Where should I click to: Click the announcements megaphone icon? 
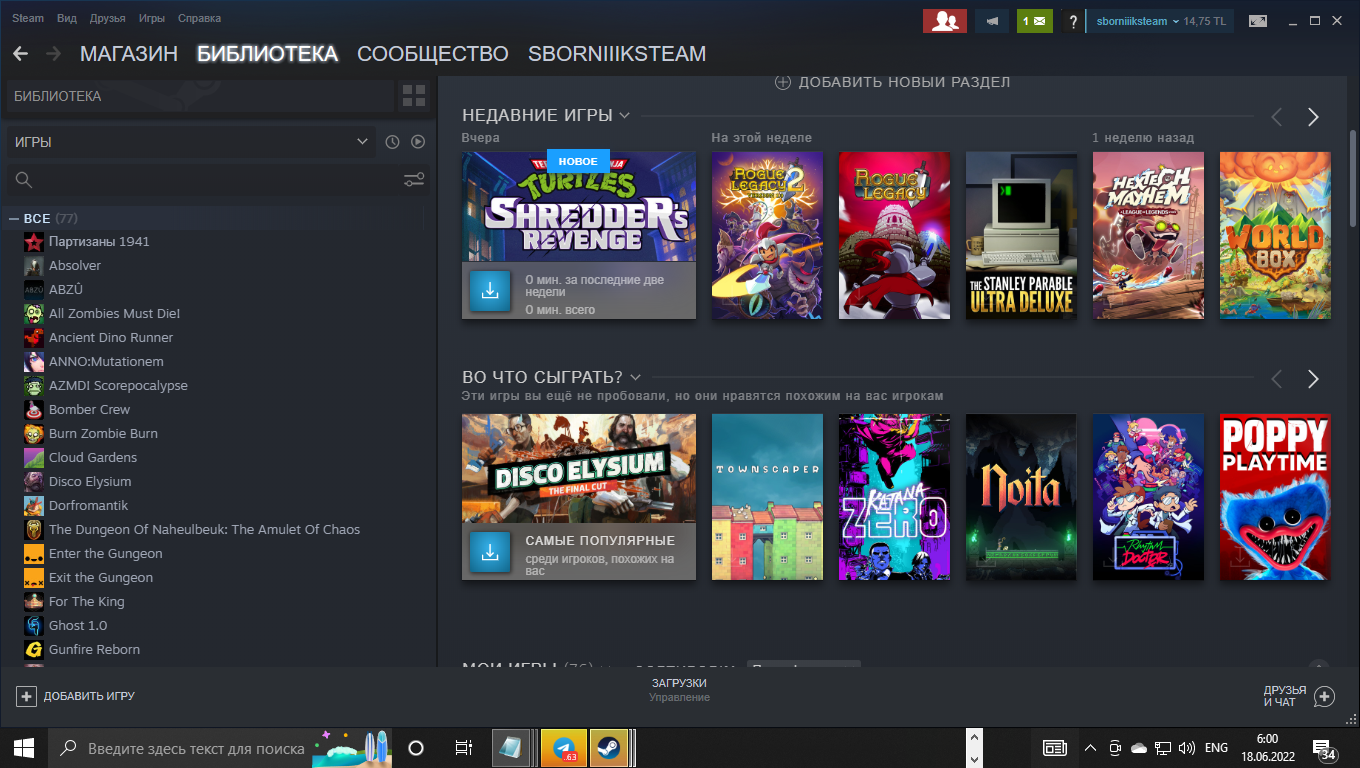(x=992, y=21)
